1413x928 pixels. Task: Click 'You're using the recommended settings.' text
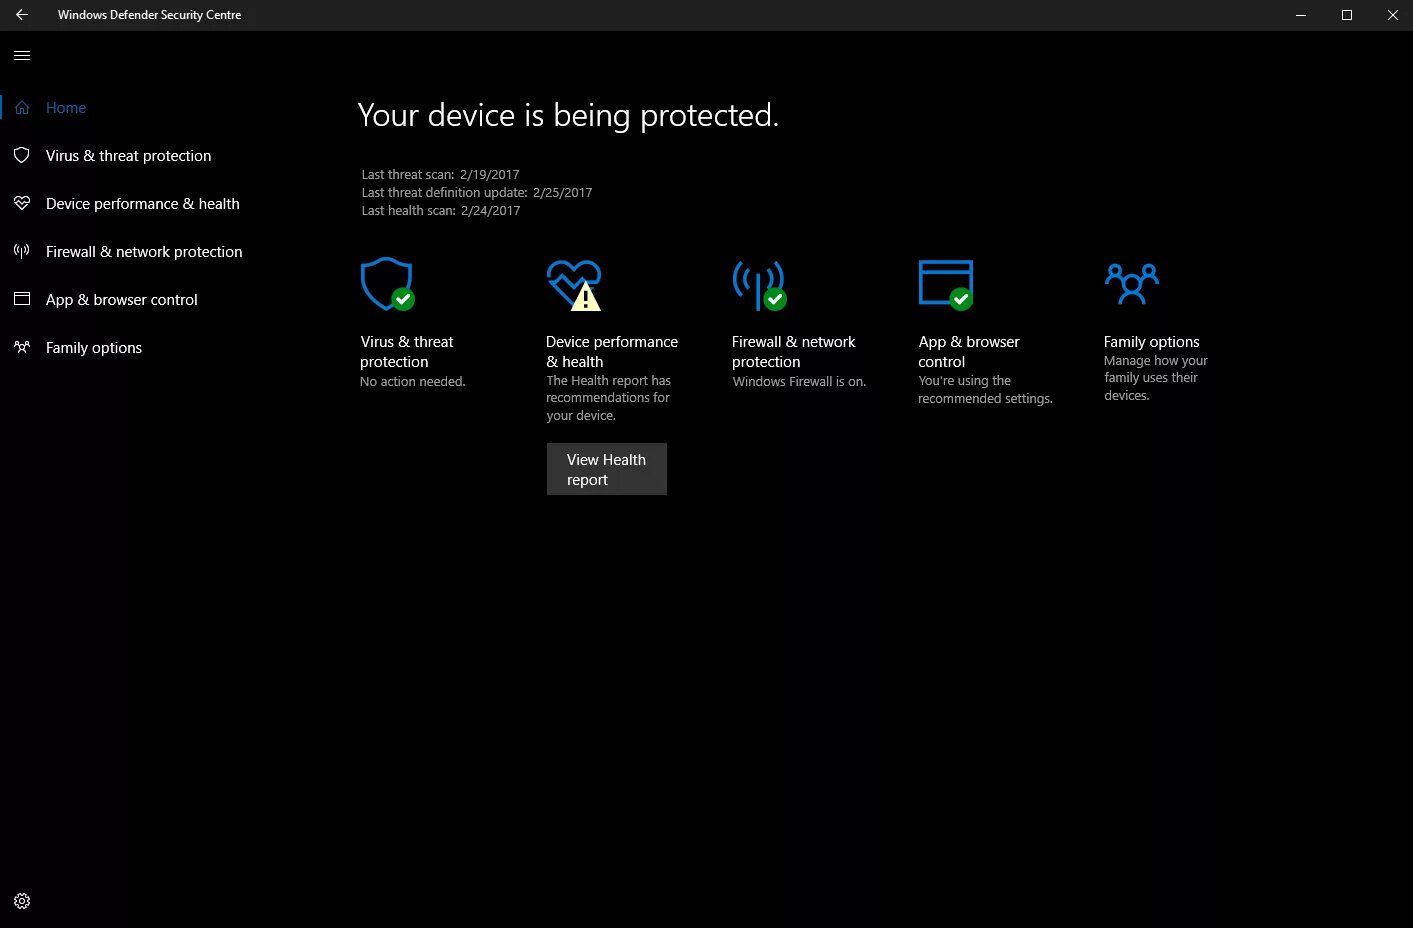click(985, 389)
